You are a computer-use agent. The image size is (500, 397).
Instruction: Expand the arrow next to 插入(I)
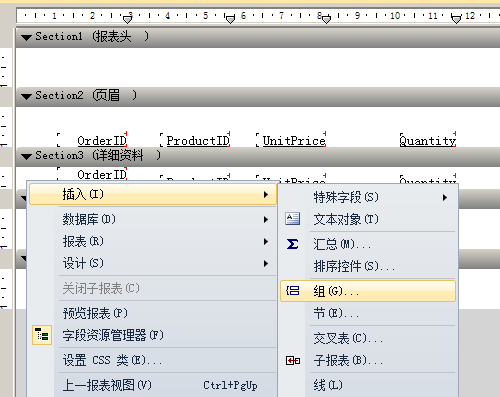(266, 194)
